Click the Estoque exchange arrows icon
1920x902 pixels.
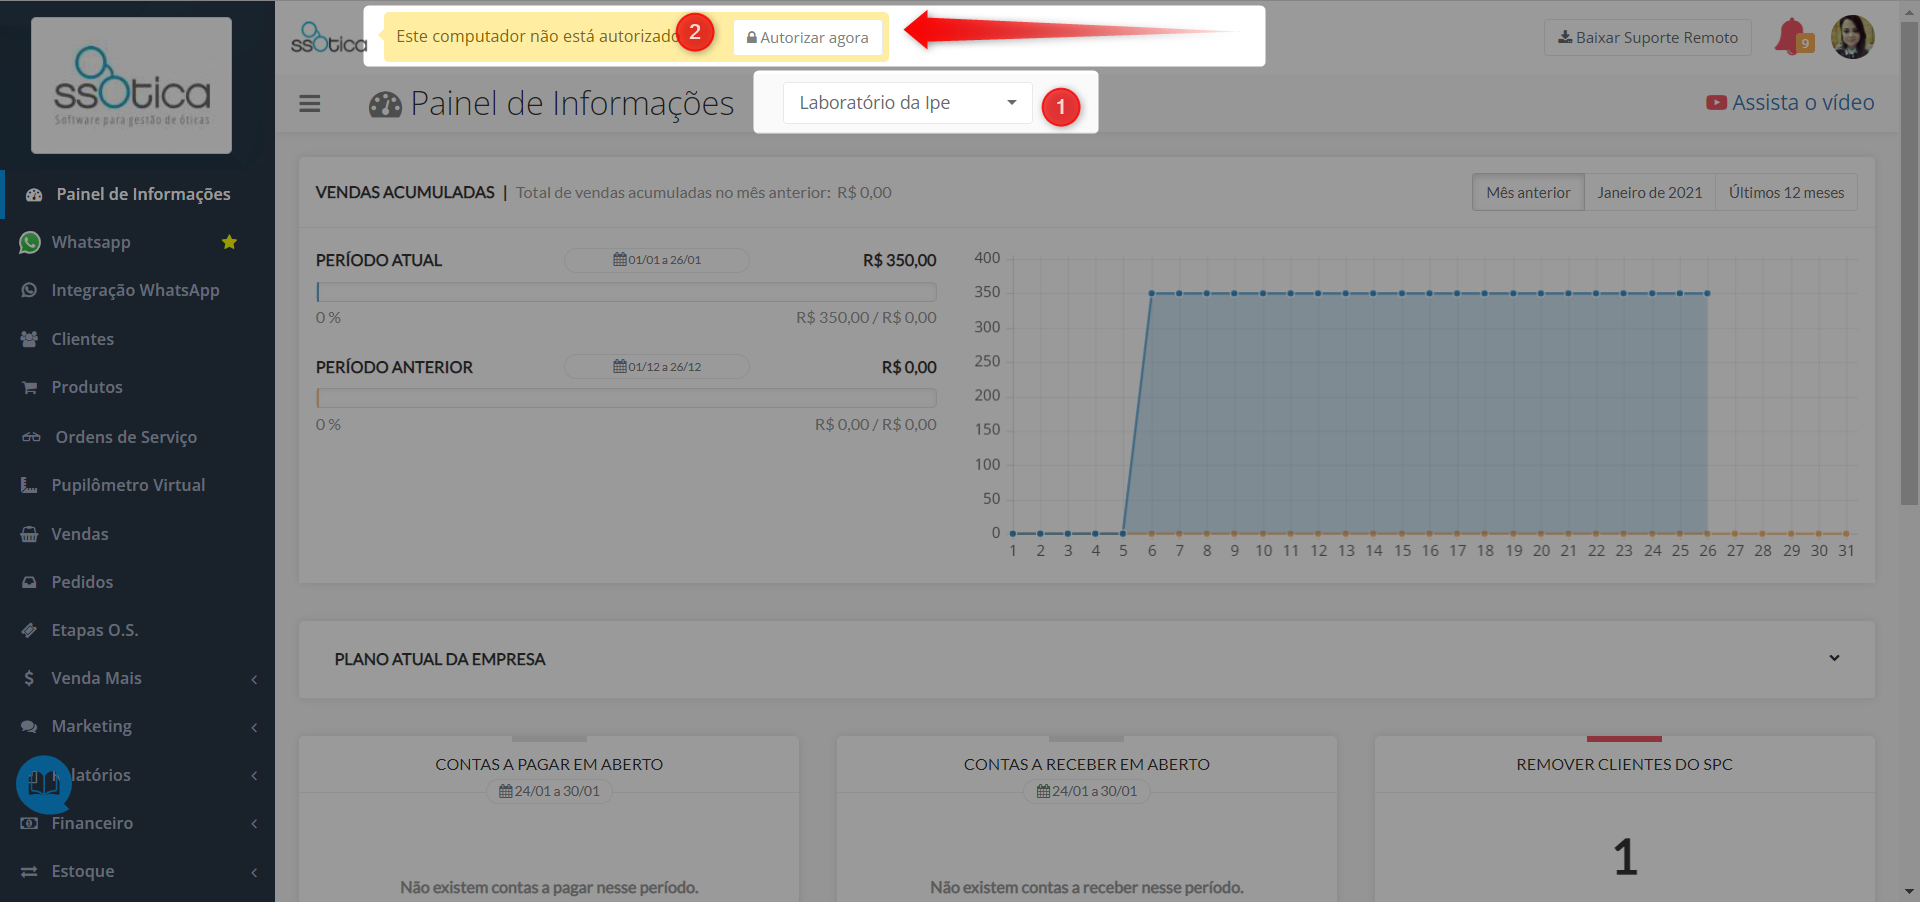(x=30, y=871)
